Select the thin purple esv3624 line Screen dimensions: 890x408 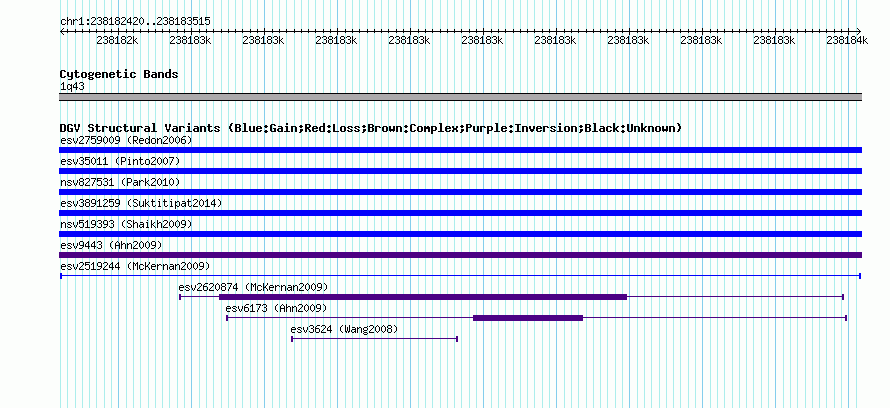[x=375, y=339]
